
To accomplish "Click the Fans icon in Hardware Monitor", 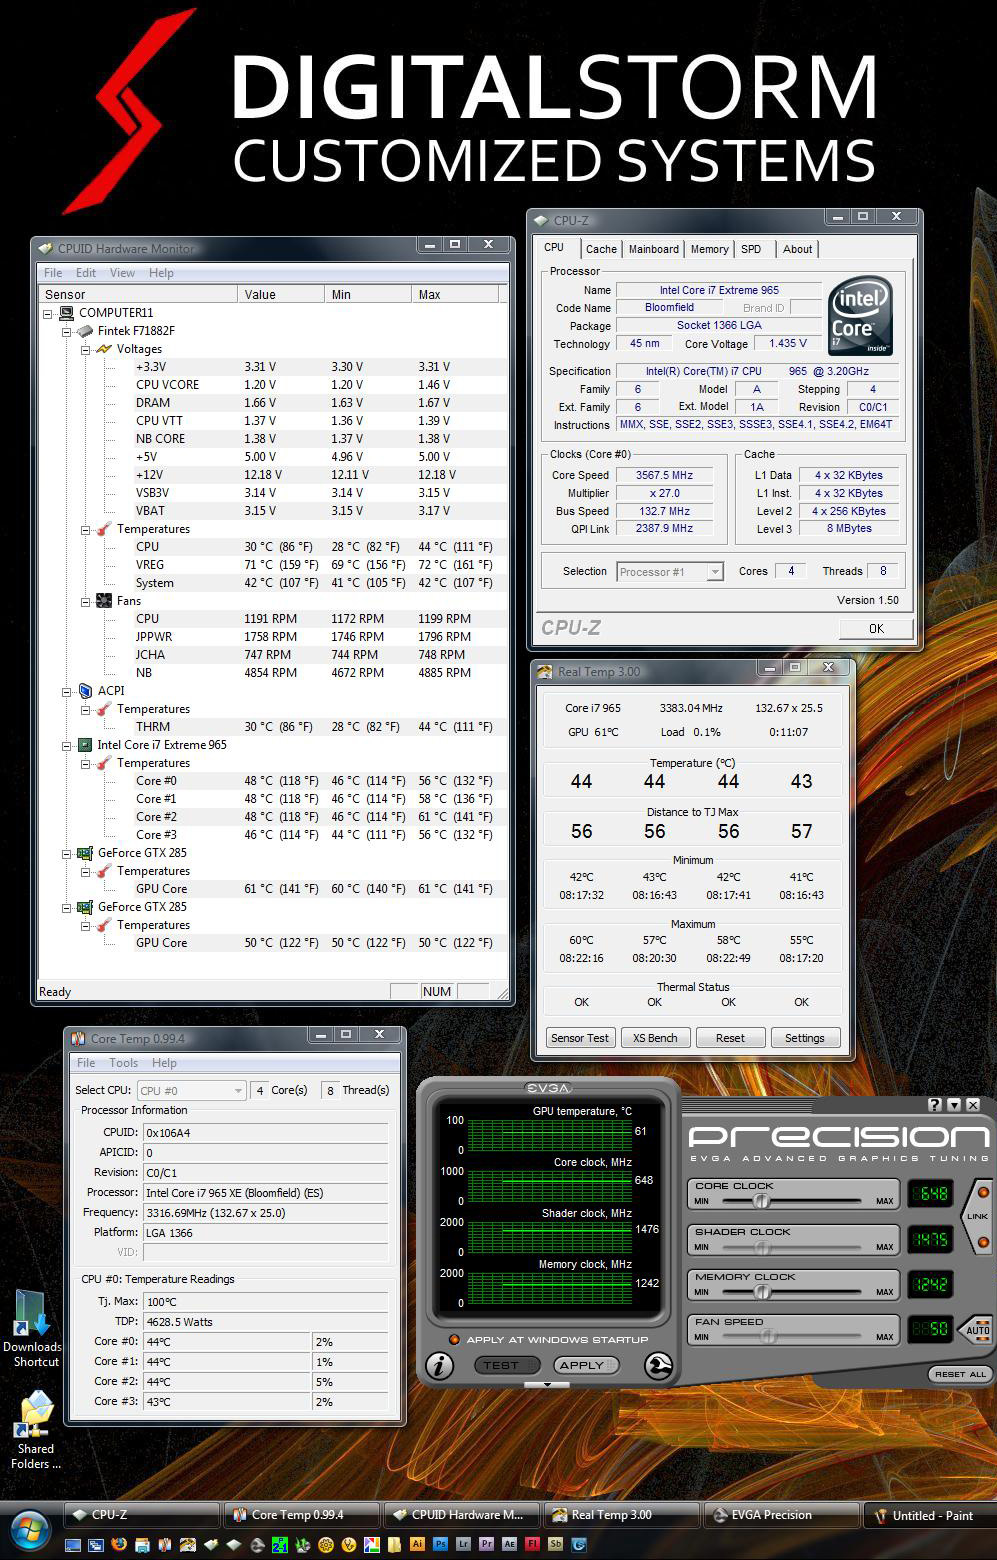I will pyautogui.click(x=104, y=600).
